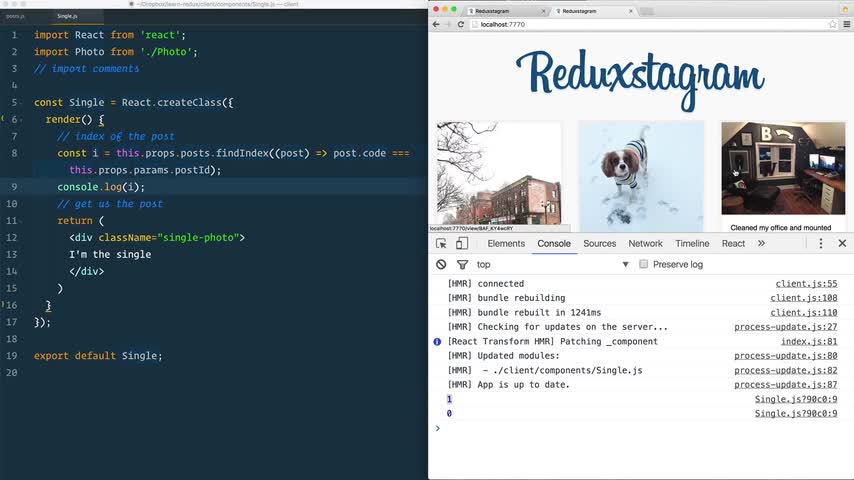
Task: Click line number 12 in editor gutter
Action: pos(11,238)
